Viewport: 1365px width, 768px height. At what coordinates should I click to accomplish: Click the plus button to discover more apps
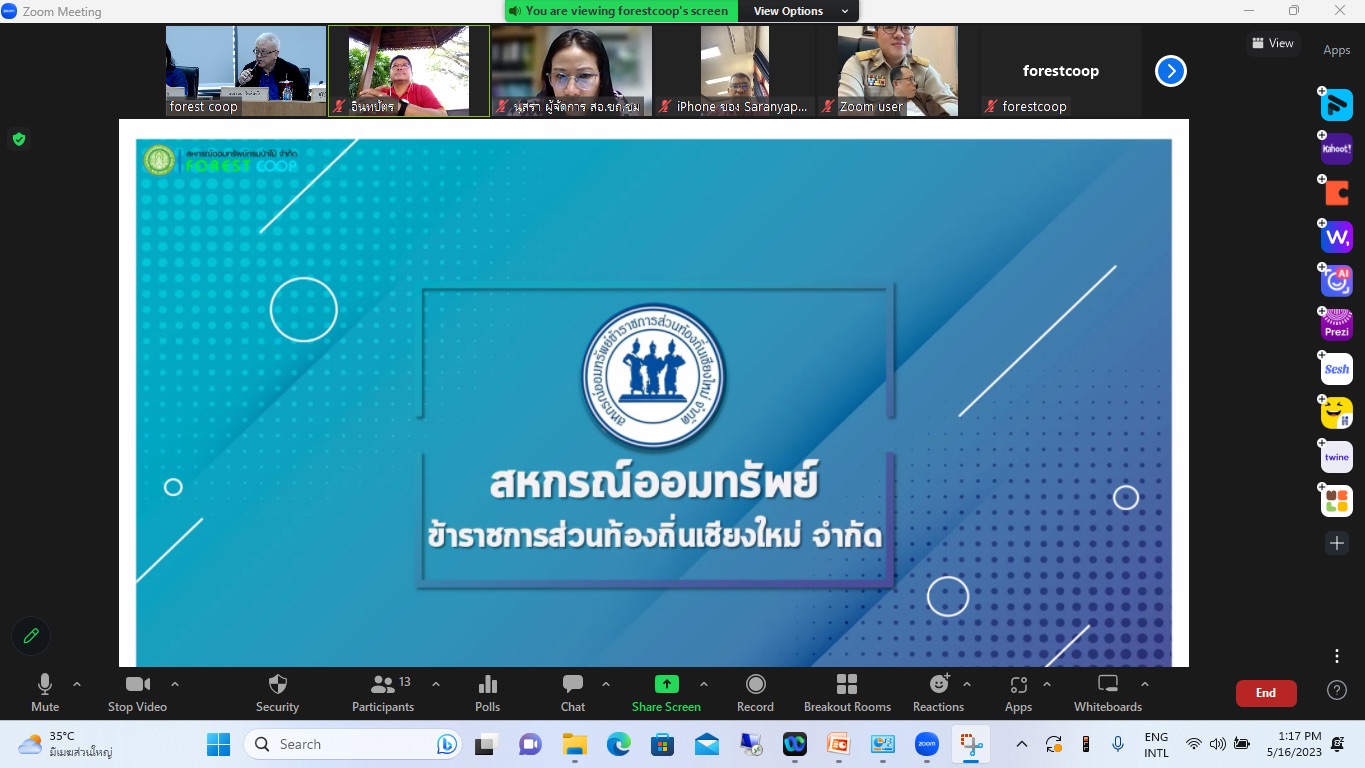(1337, 543)
